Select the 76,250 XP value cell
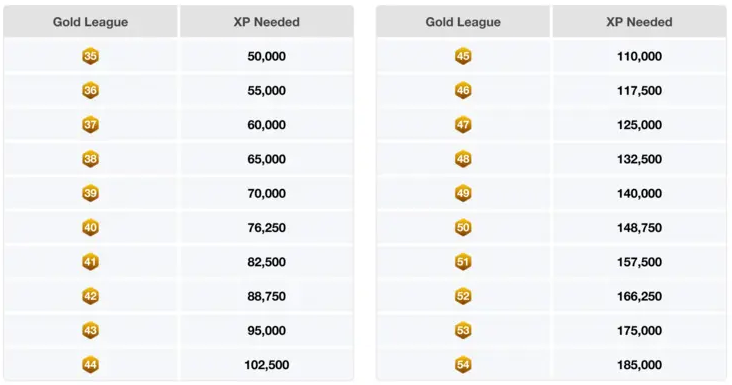The image size is (732, 385). point(267,227)
